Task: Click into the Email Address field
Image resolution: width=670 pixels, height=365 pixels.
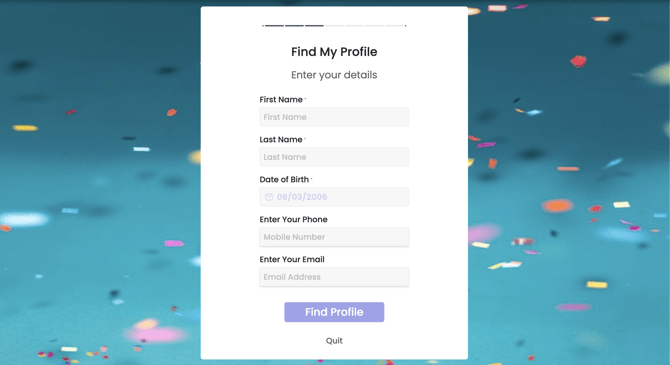Action: click(334, 277)
